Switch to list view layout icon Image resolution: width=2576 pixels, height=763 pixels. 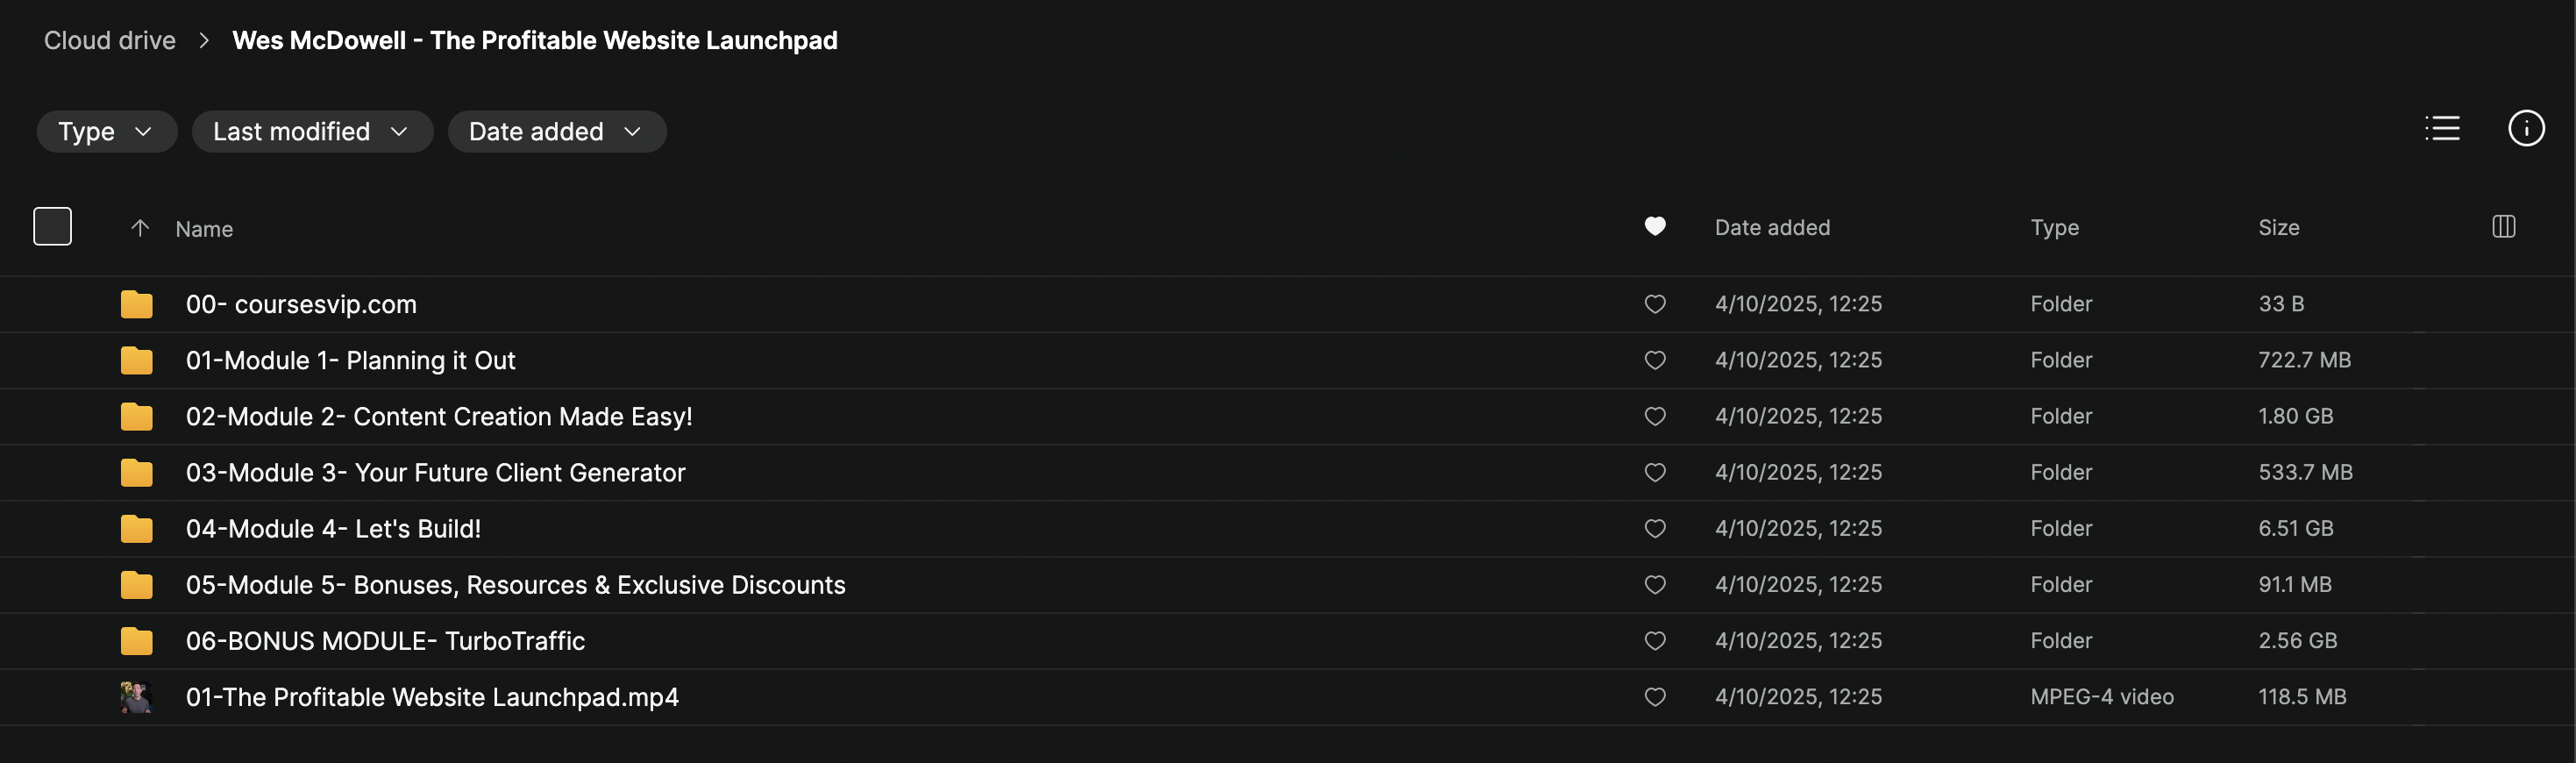(x=2441, y=129)
